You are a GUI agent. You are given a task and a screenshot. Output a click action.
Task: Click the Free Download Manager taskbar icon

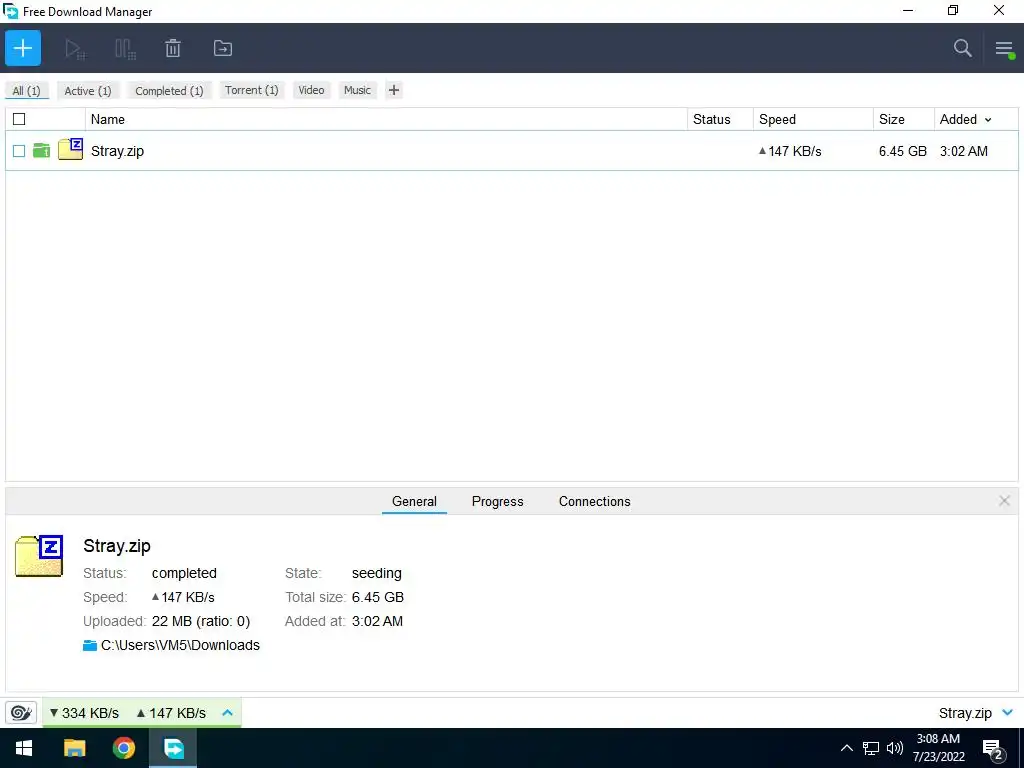(174, 748)
